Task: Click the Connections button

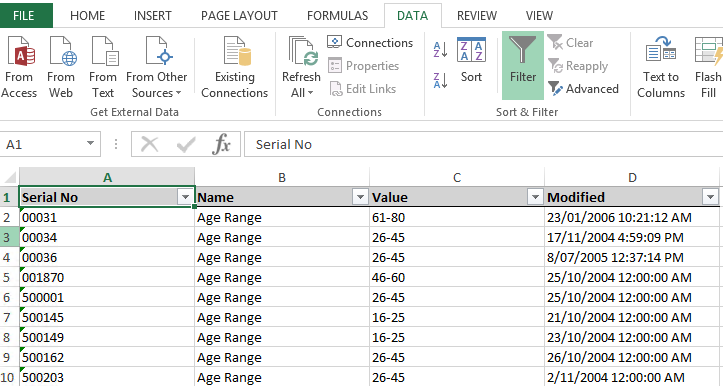Action: [x=370, y=42]
